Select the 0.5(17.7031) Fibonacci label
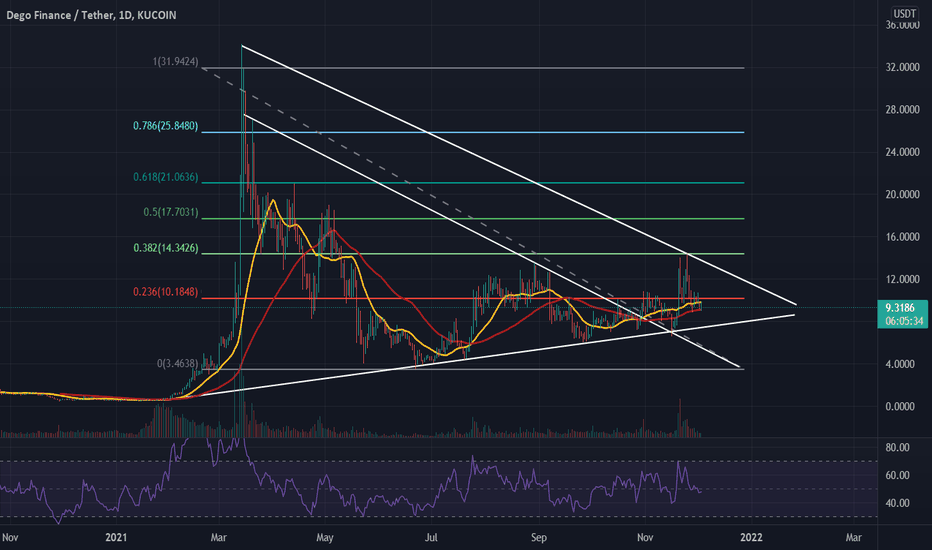This screenshot has height=550, width=932. coord(171,212)
